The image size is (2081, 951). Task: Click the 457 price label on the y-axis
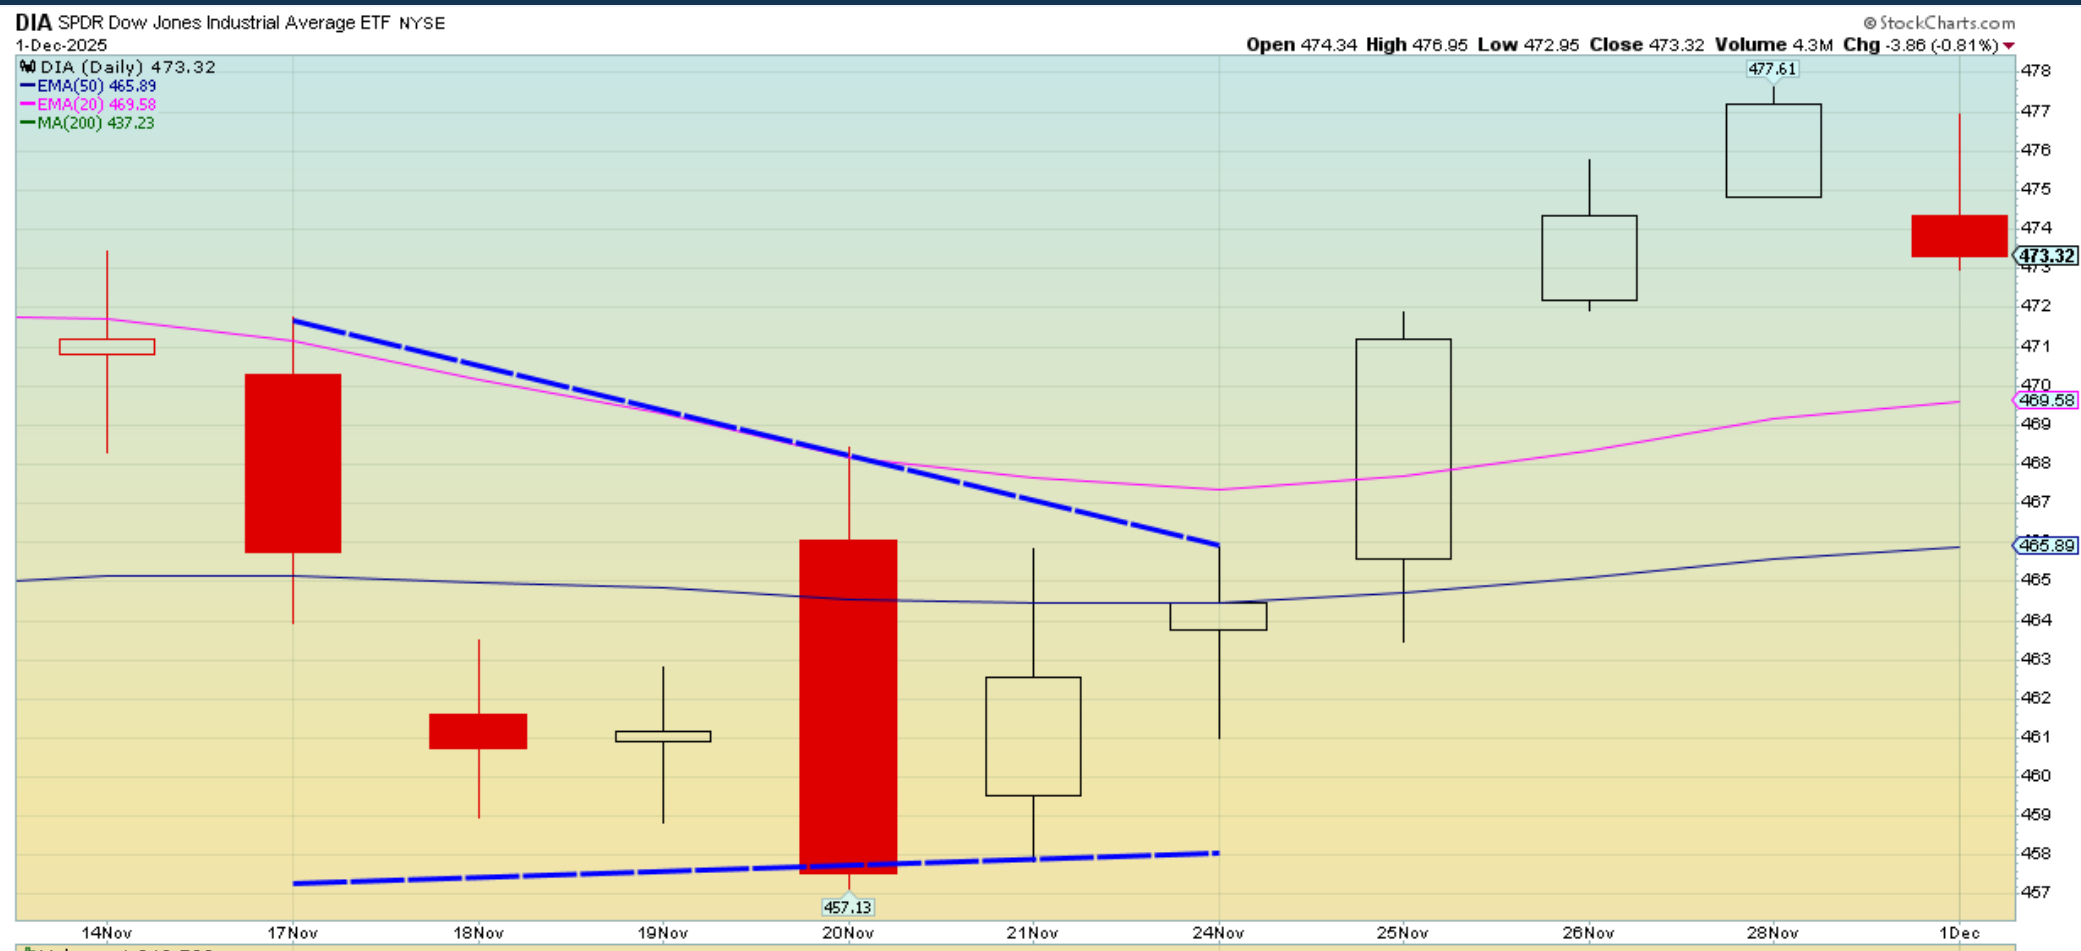[2035, 892]
